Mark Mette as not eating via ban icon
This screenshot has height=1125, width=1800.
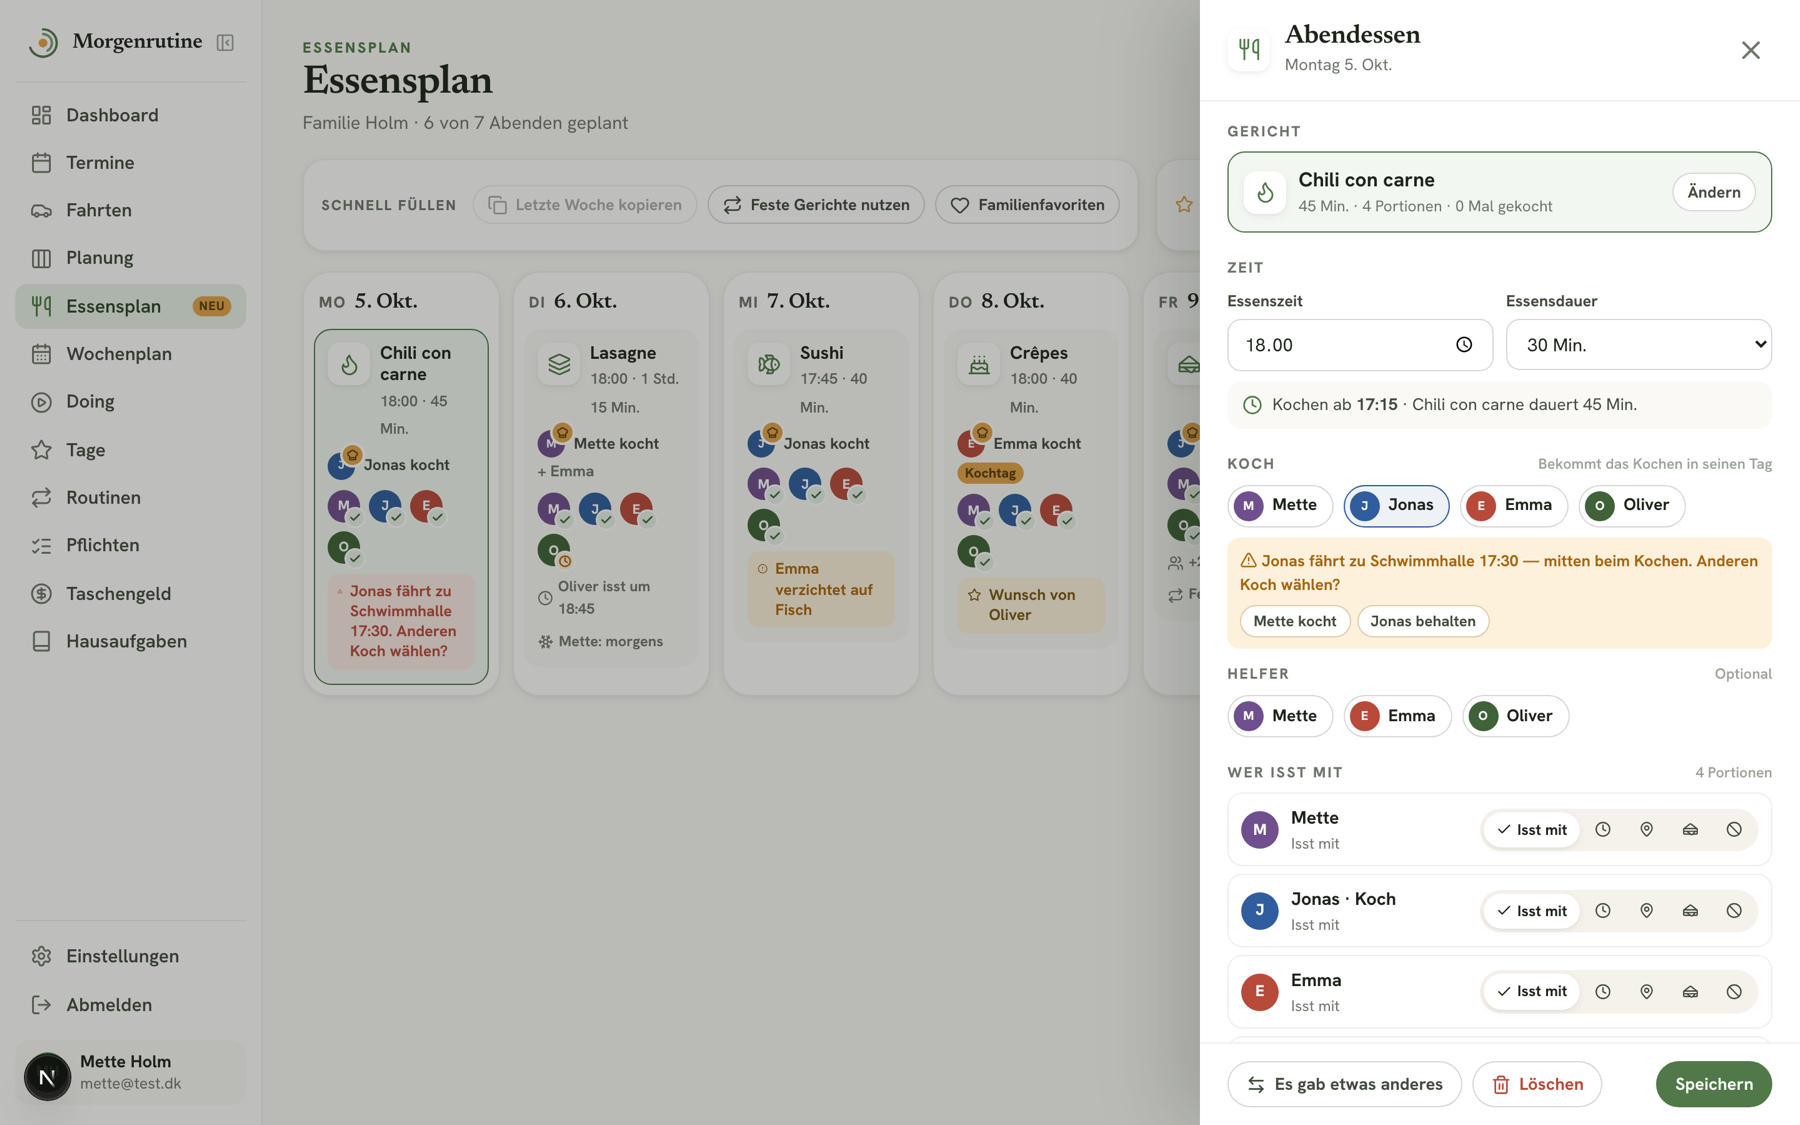[1734, 830]
